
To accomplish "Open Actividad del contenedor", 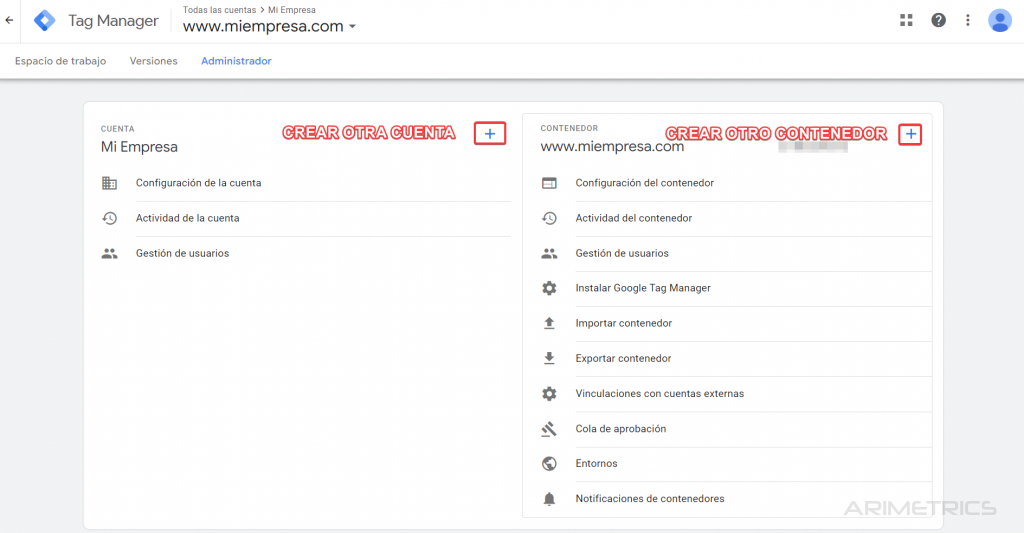I will [x=633, y=218].
